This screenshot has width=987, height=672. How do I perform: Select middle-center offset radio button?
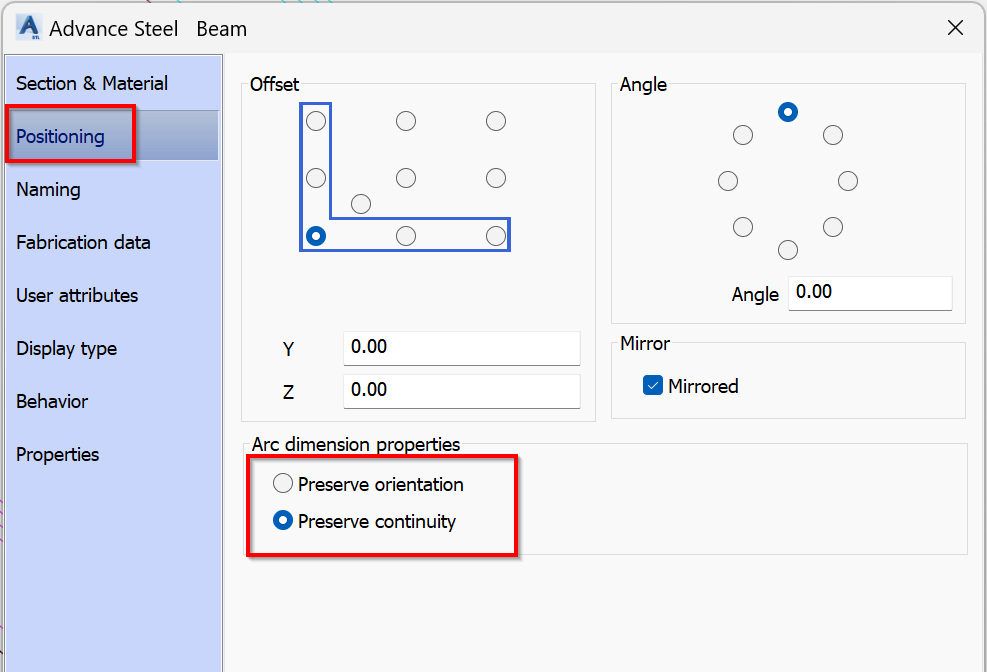click(x=406, y=178)
